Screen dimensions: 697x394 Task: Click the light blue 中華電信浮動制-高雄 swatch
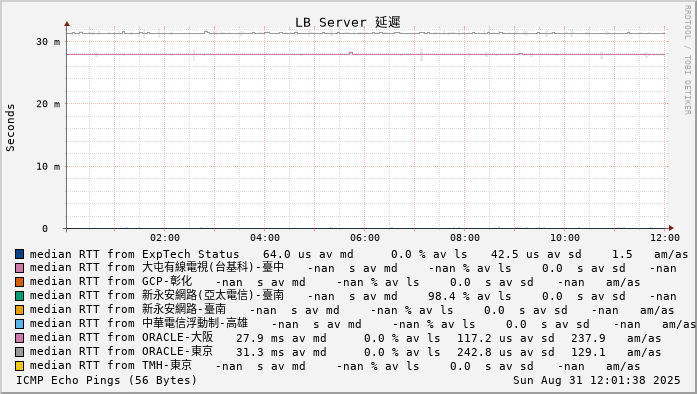tap(19, 324)
